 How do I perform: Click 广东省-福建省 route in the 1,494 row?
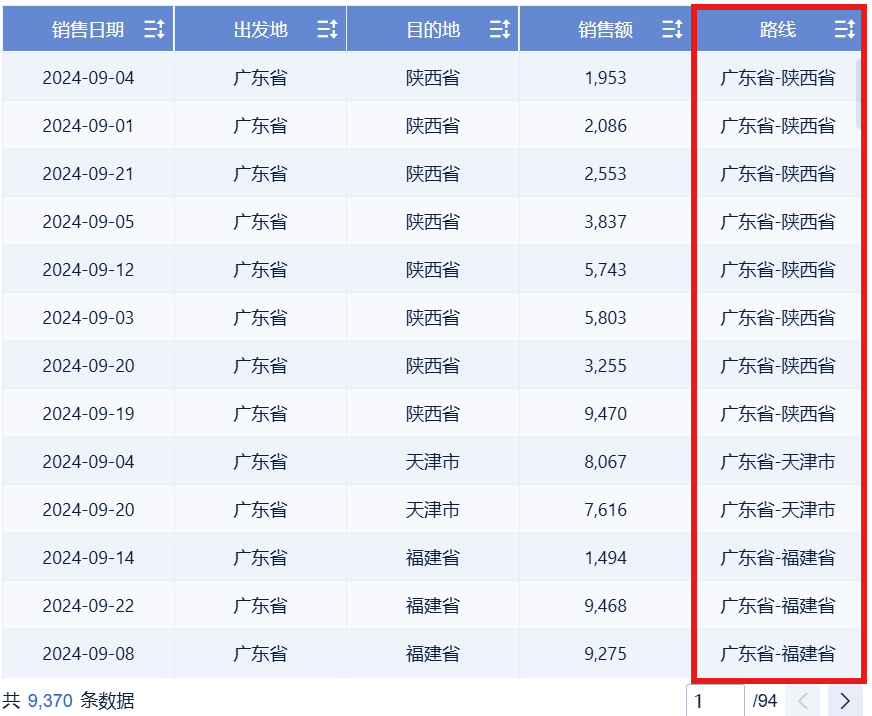pyautogui.click(x=777, y=557)
